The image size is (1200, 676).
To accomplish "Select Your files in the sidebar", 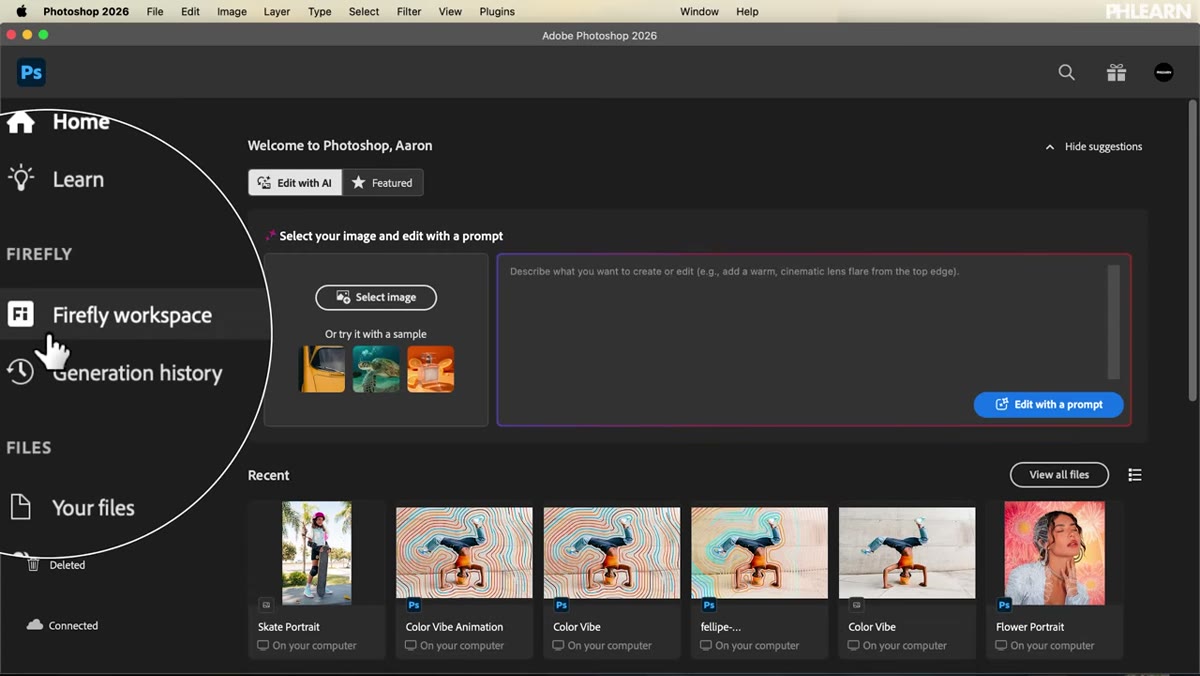I will [x=93, y=507].
